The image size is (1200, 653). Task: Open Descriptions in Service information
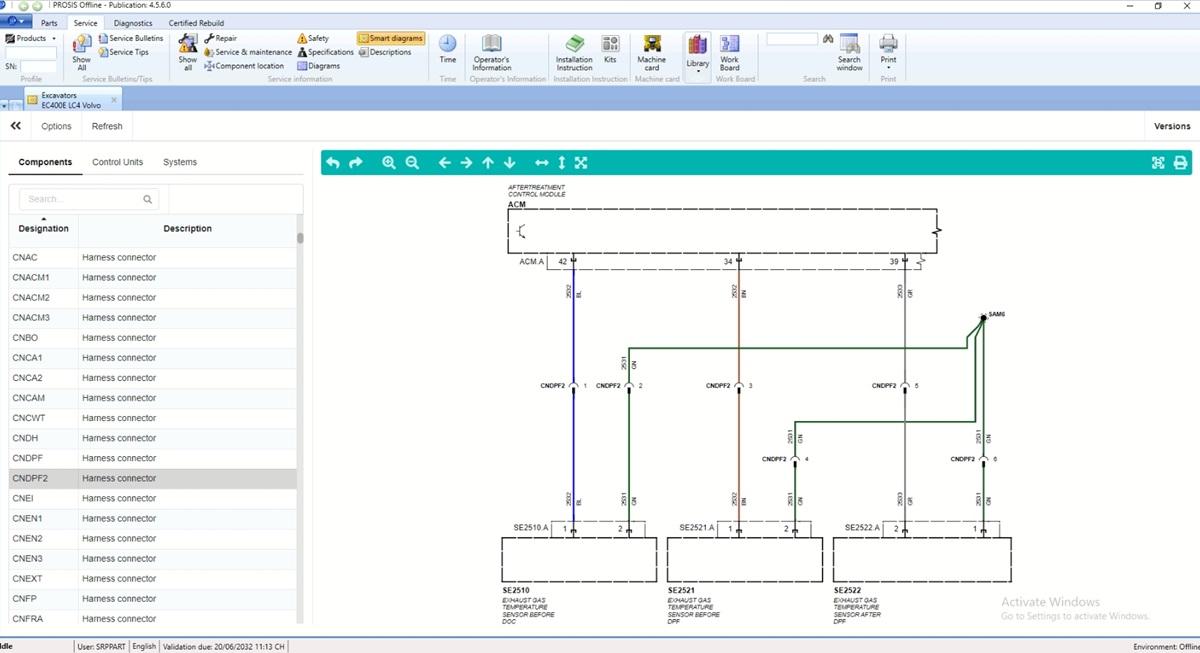[384, 52]
